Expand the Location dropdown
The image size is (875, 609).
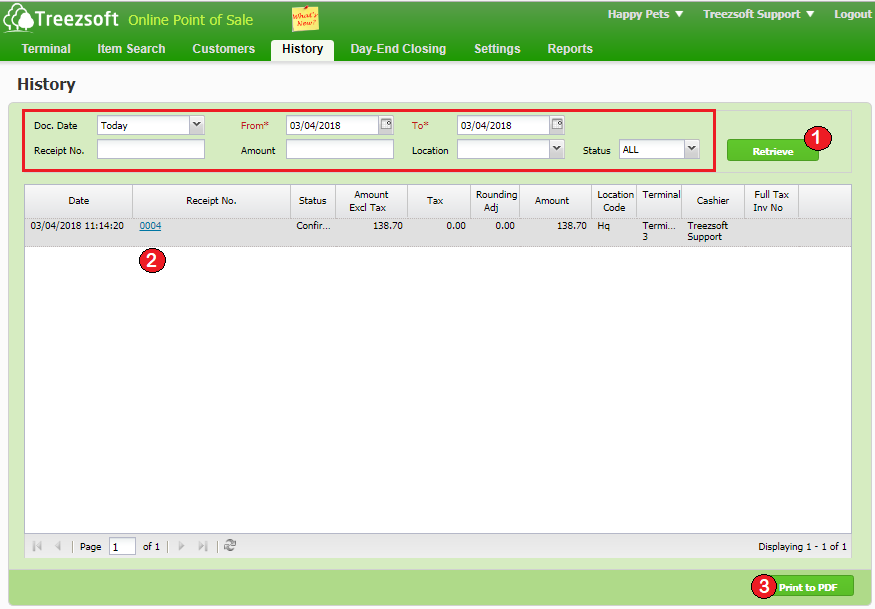(x=557, y=149)
